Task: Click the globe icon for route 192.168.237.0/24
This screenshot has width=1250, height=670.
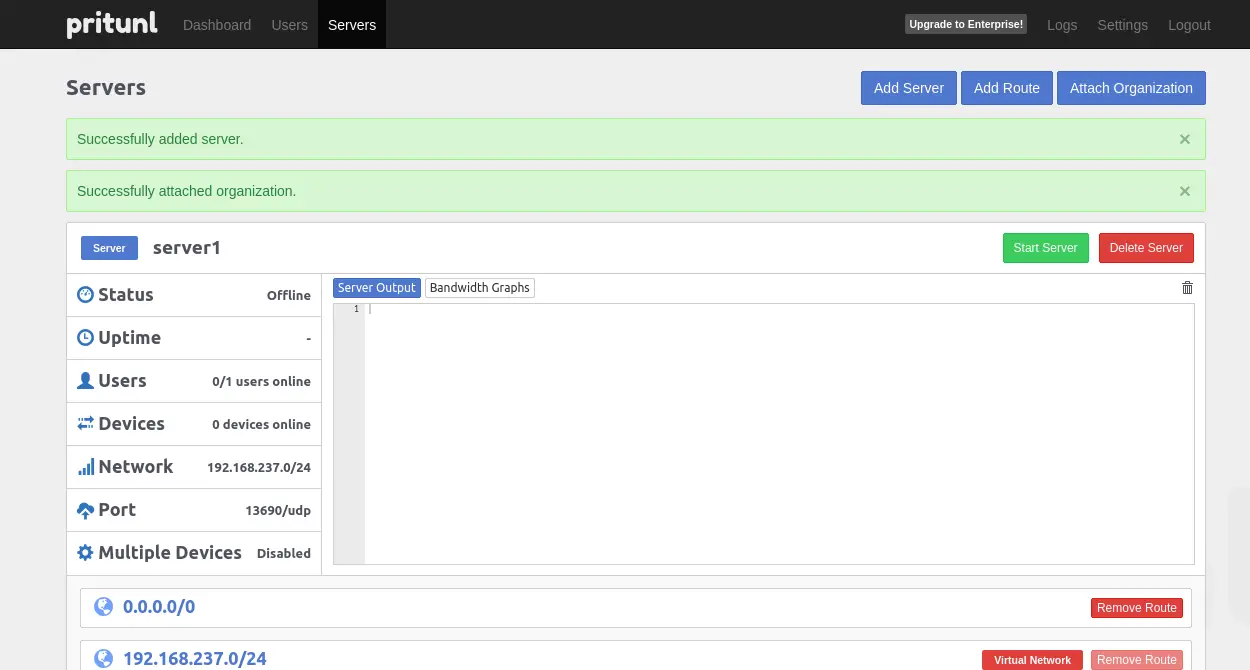Action: (103, 659)
